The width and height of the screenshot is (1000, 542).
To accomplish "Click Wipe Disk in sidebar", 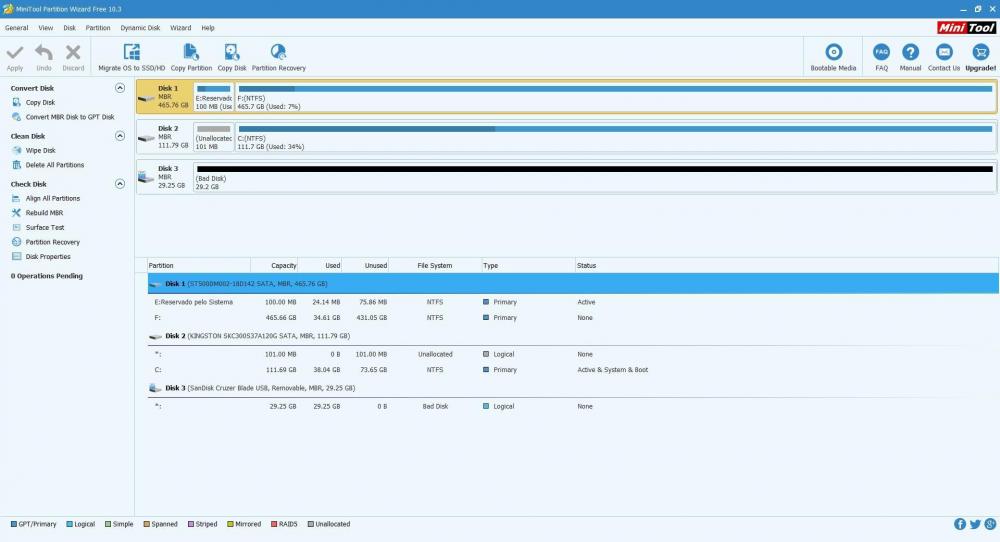I will [41, 150].
